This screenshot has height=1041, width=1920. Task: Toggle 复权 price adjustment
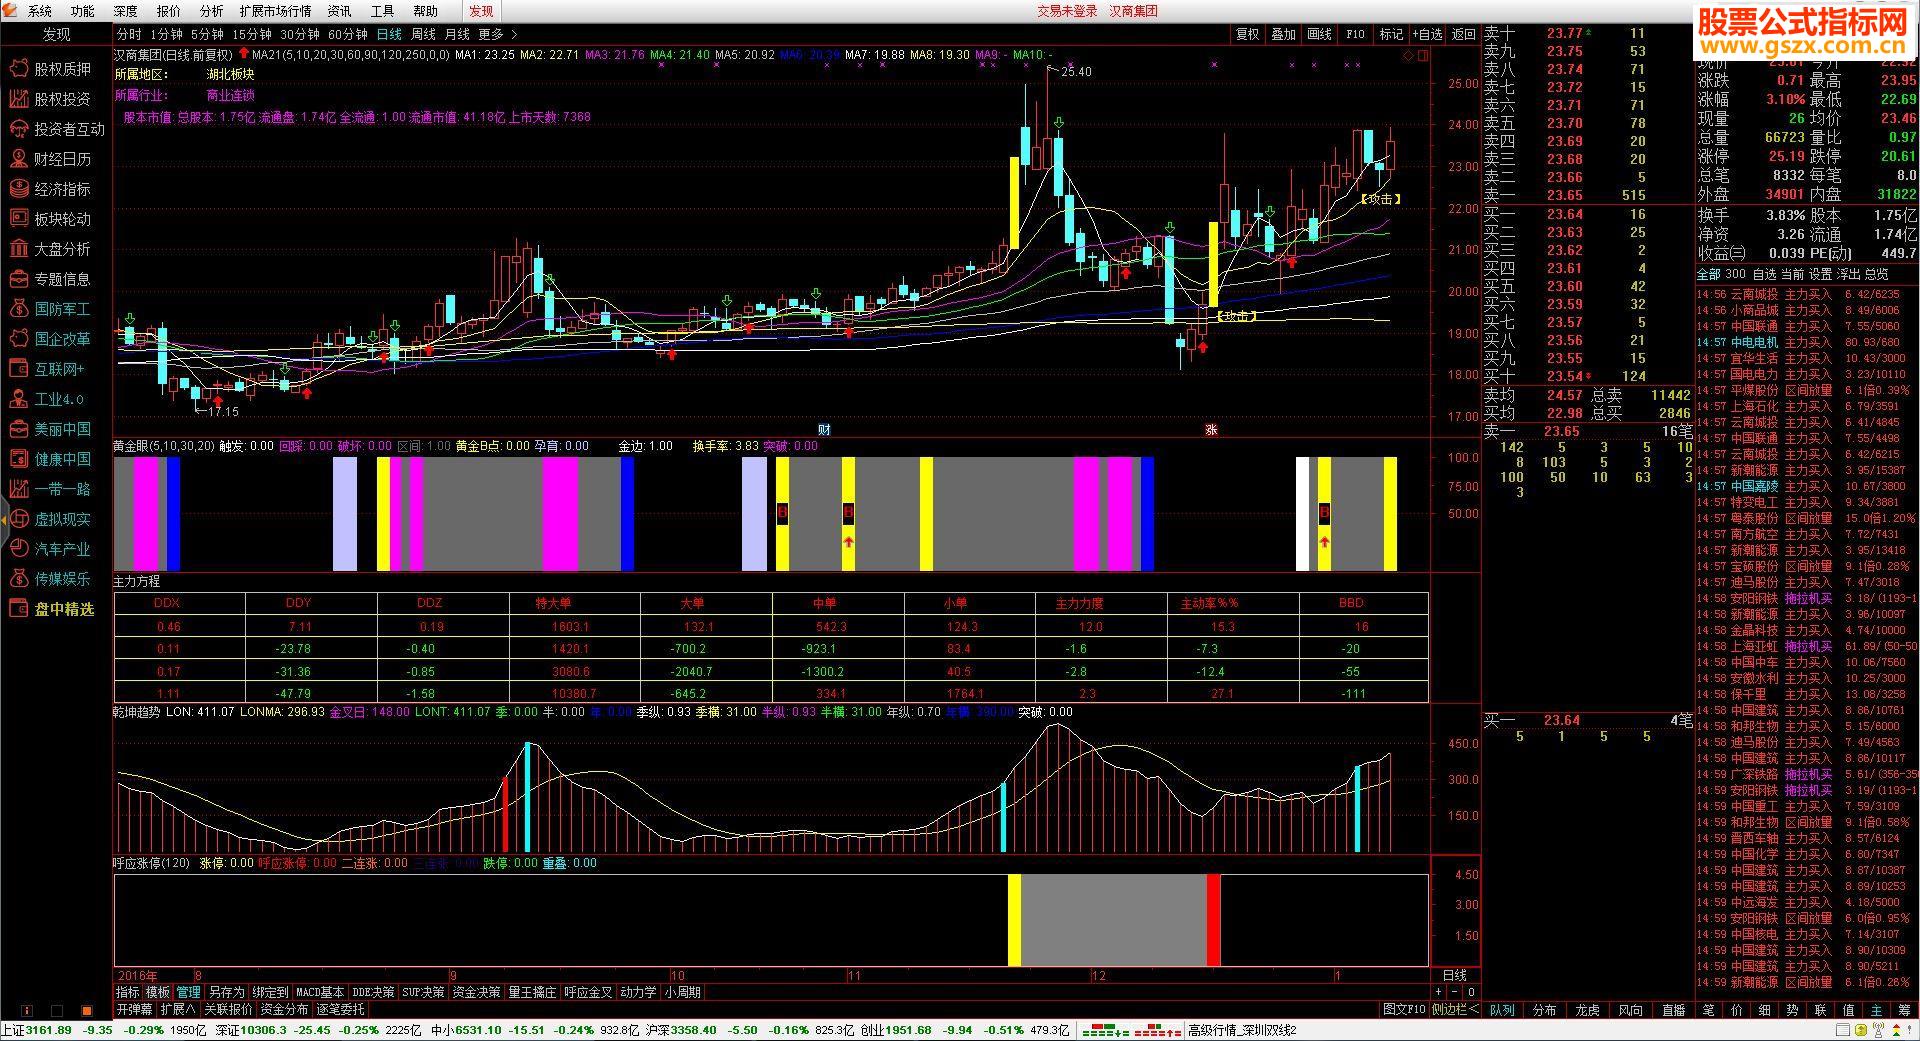click(1248, 34)
